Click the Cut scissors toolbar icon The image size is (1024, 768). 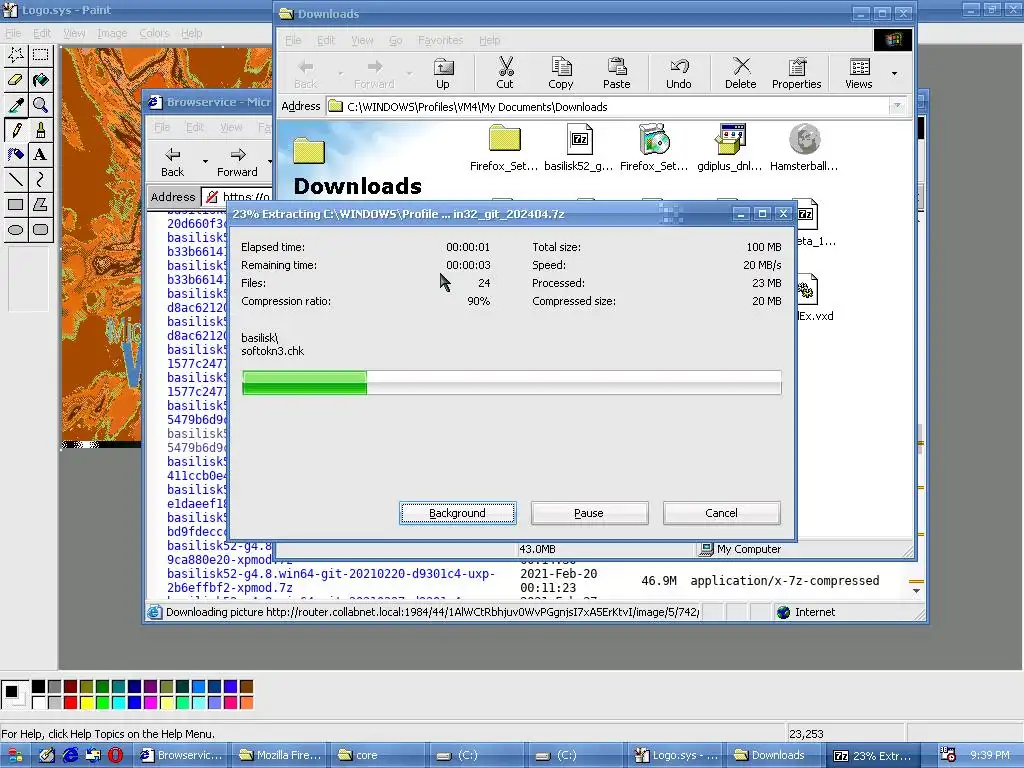point(505,73)
